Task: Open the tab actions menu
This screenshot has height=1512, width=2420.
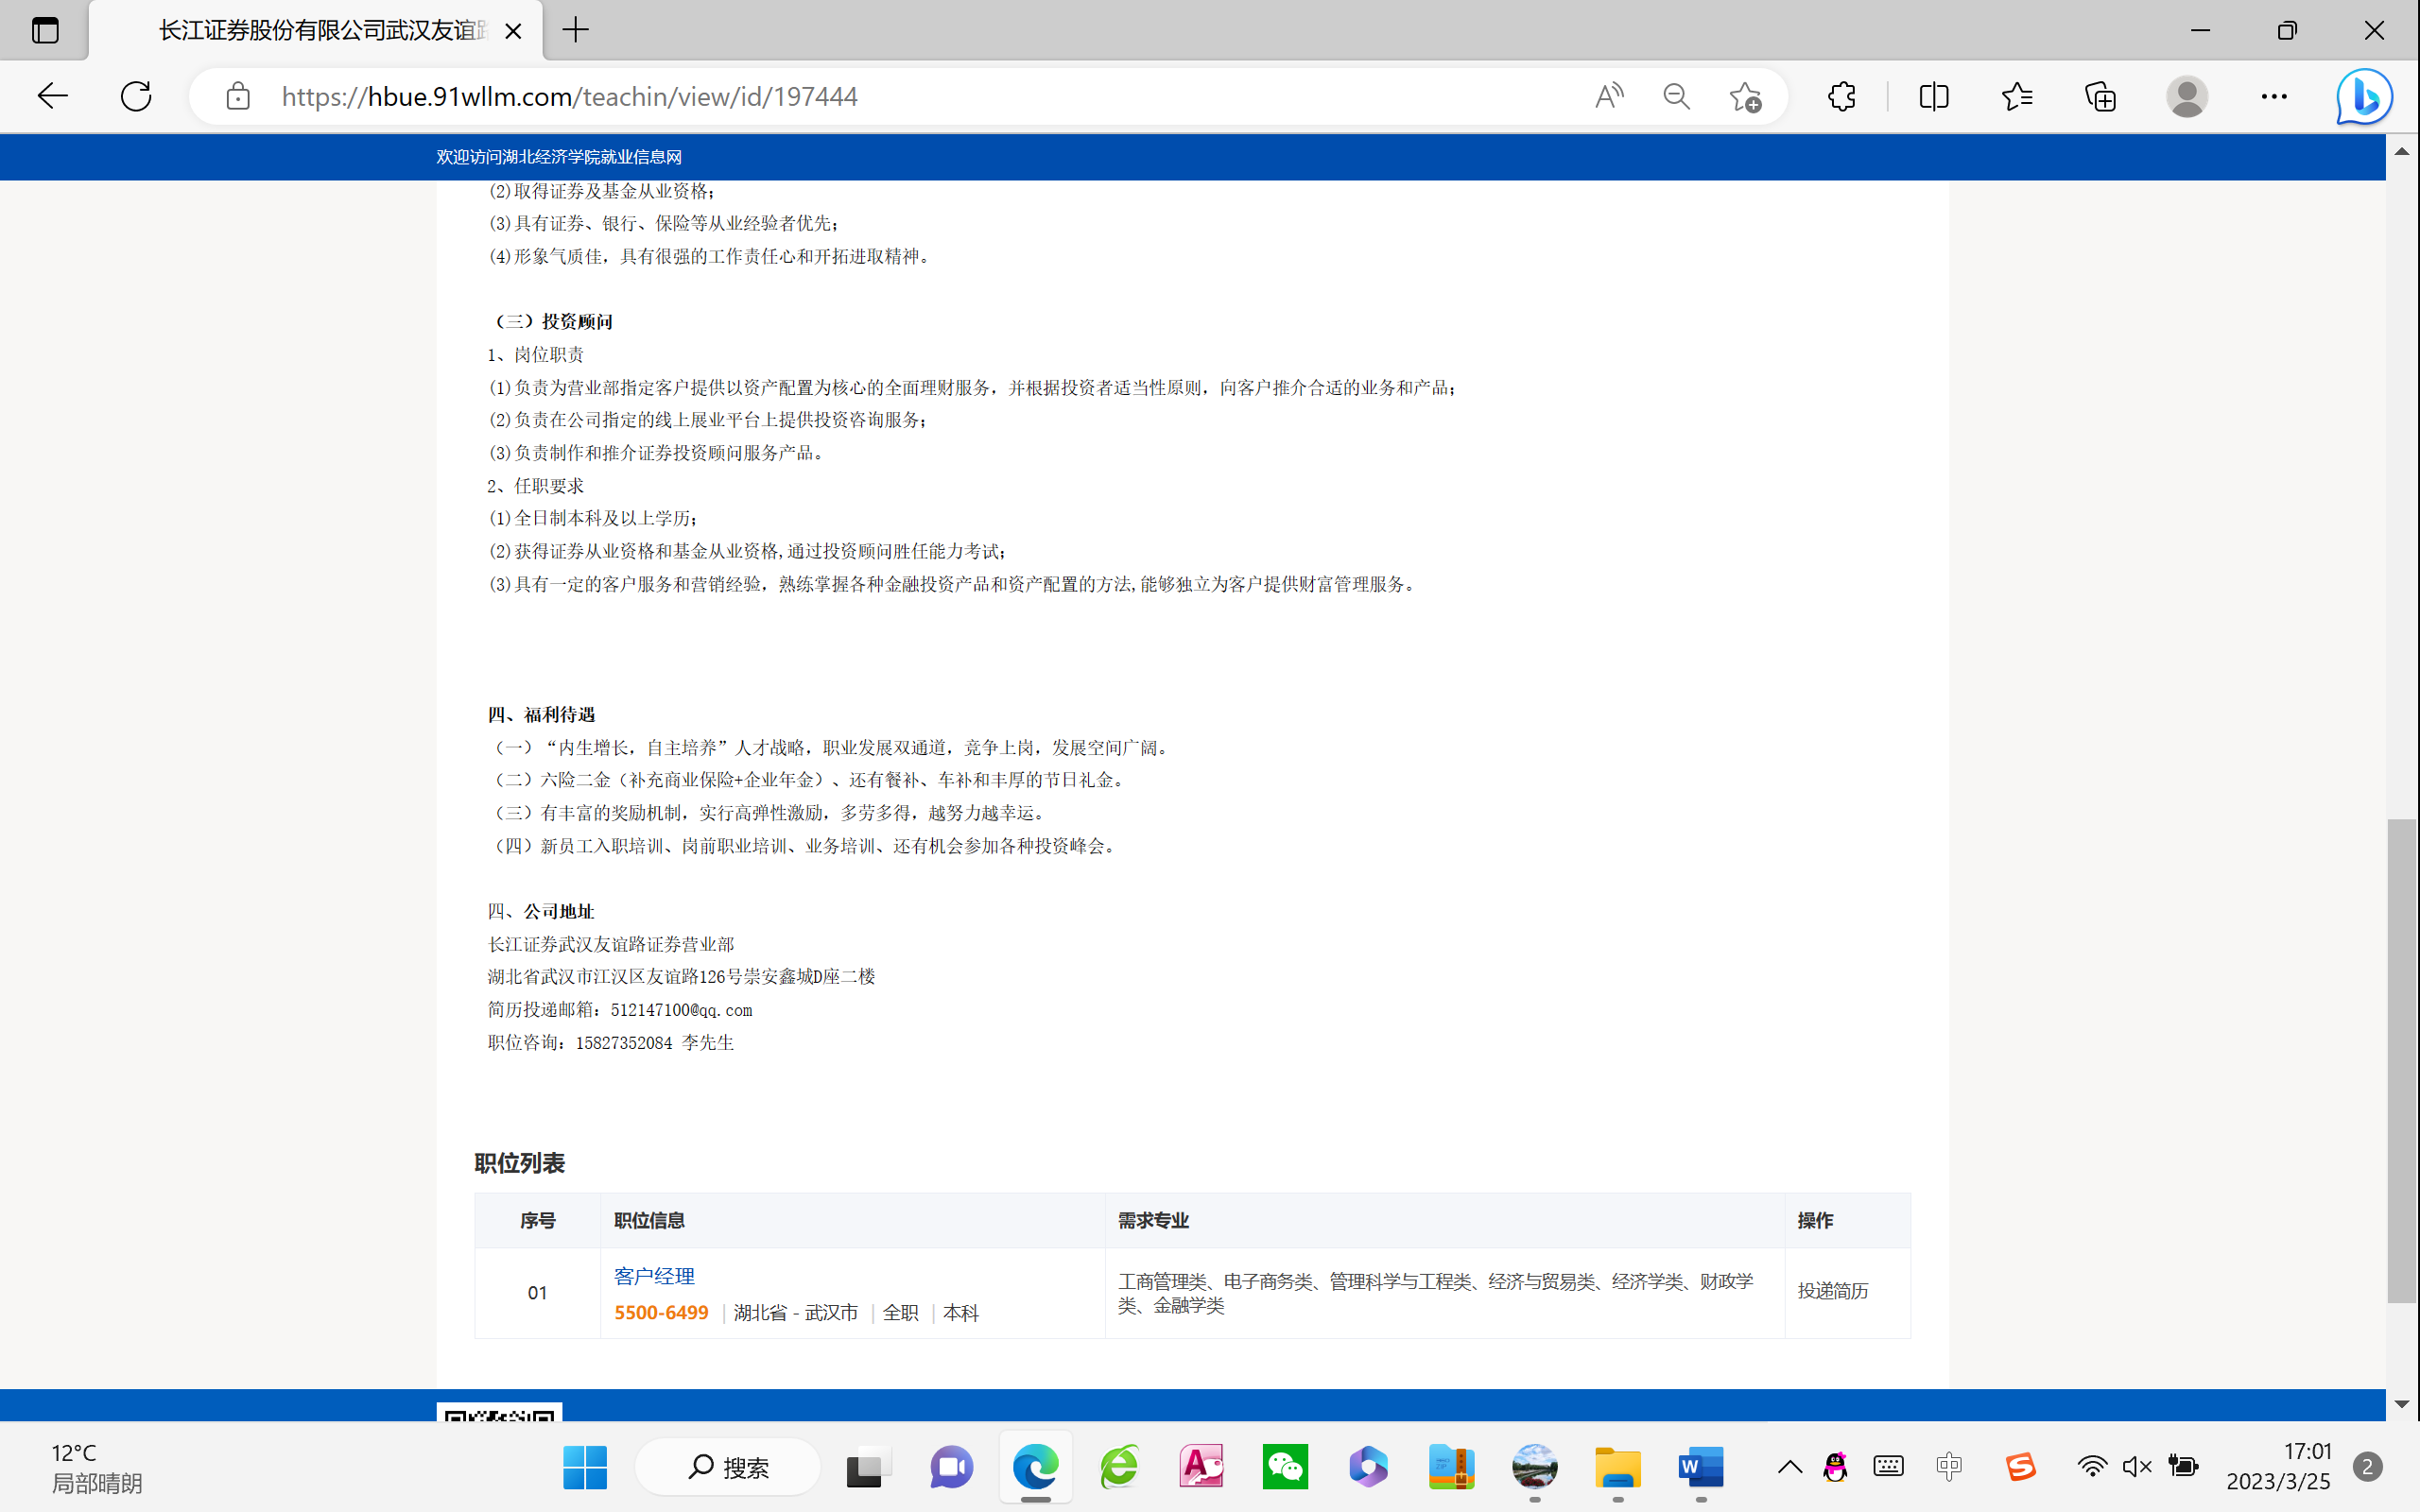Action: coord(45,30)
